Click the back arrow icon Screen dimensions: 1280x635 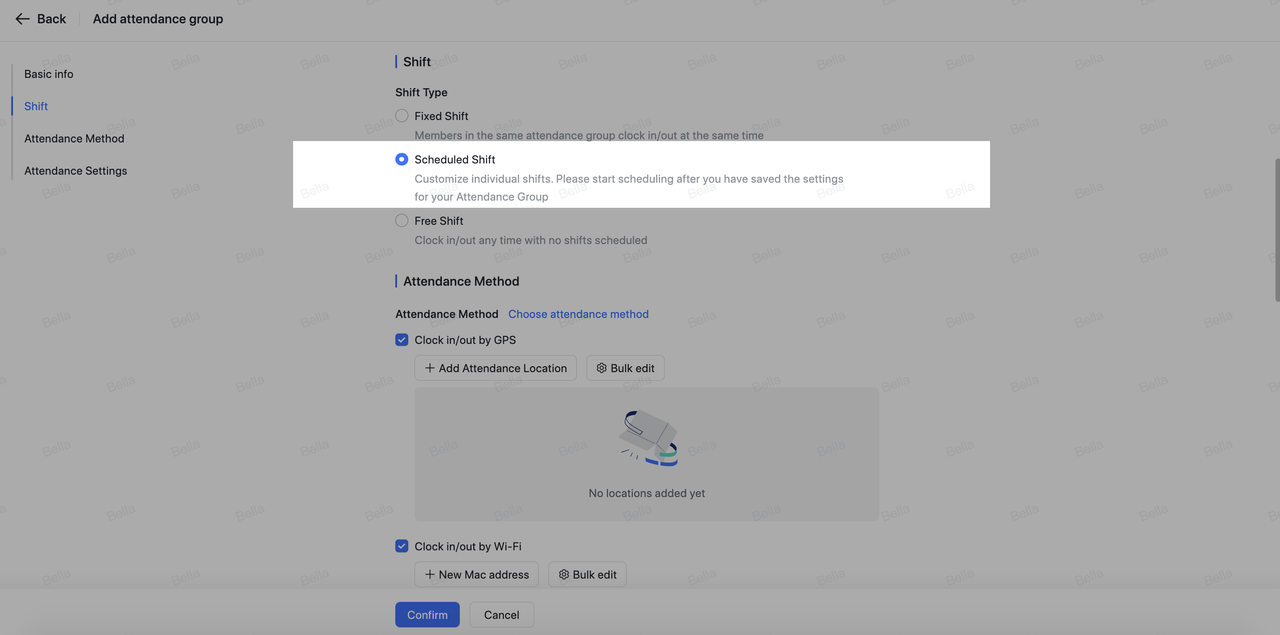coord(22,19)
